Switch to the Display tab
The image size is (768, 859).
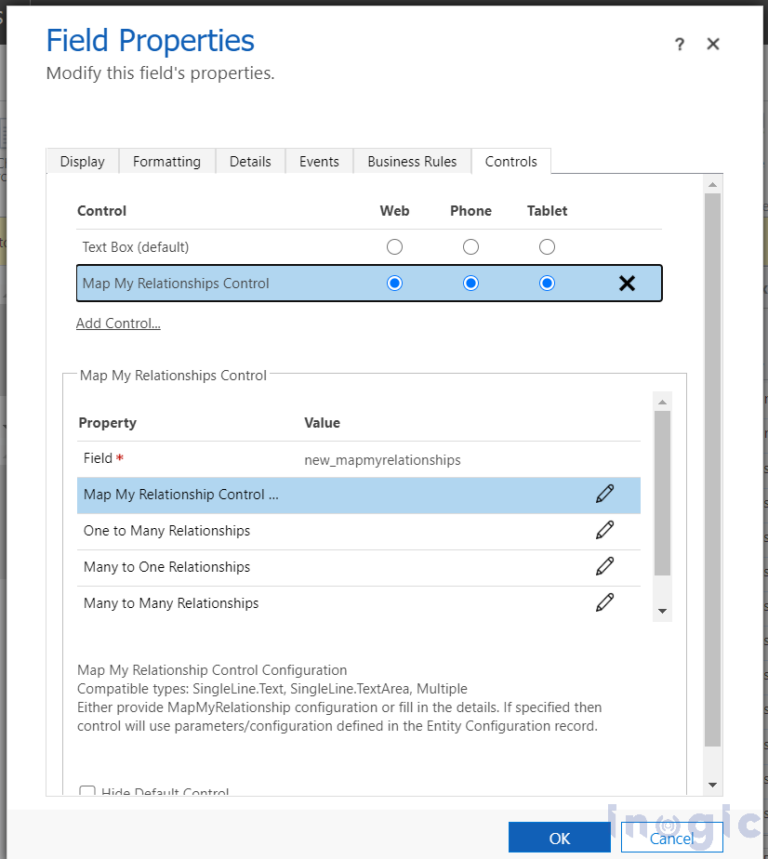(82, 162)
